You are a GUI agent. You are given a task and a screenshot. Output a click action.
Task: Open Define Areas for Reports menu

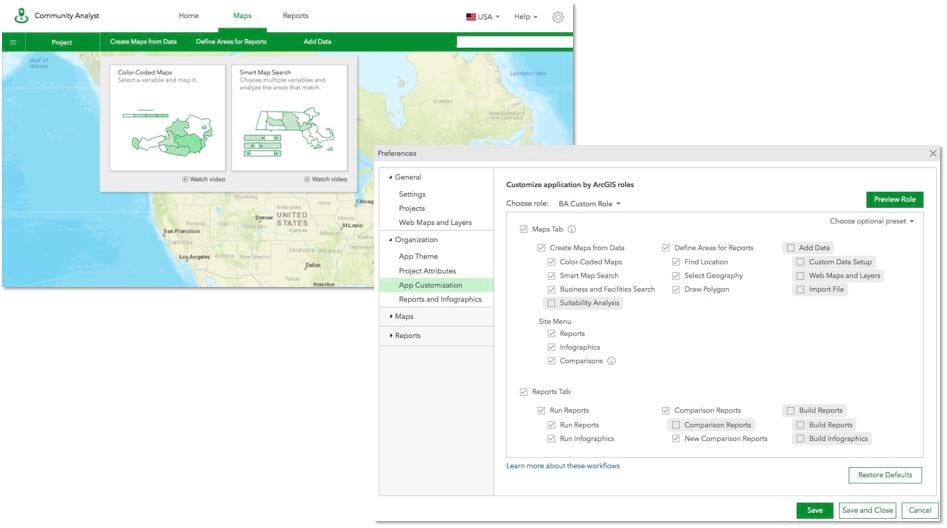(x=231, y=42)
